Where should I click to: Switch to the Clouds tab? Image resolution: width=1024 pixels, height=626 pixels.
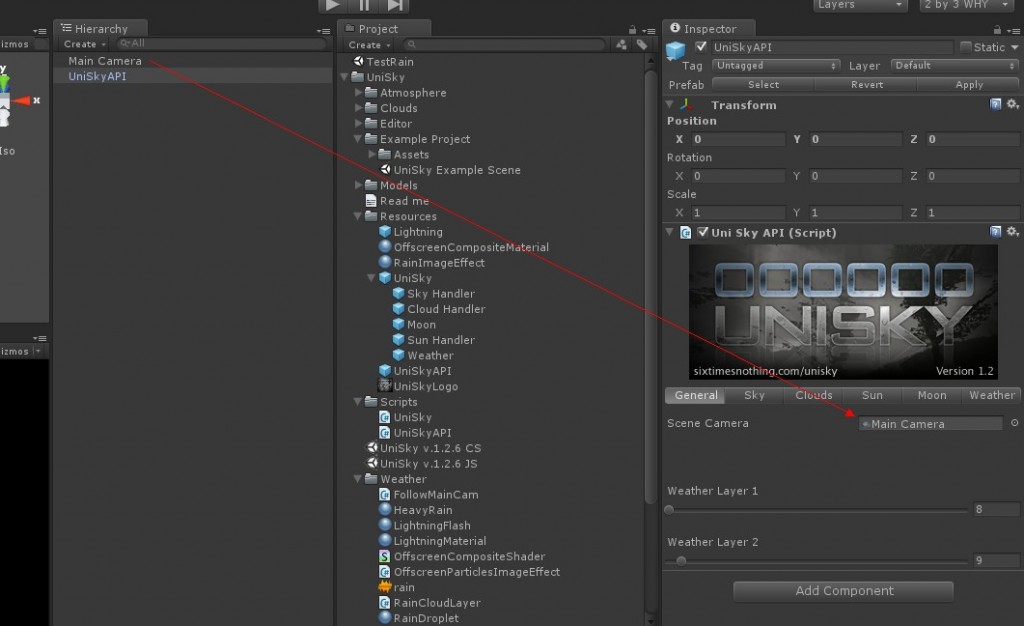pos(813,395)
